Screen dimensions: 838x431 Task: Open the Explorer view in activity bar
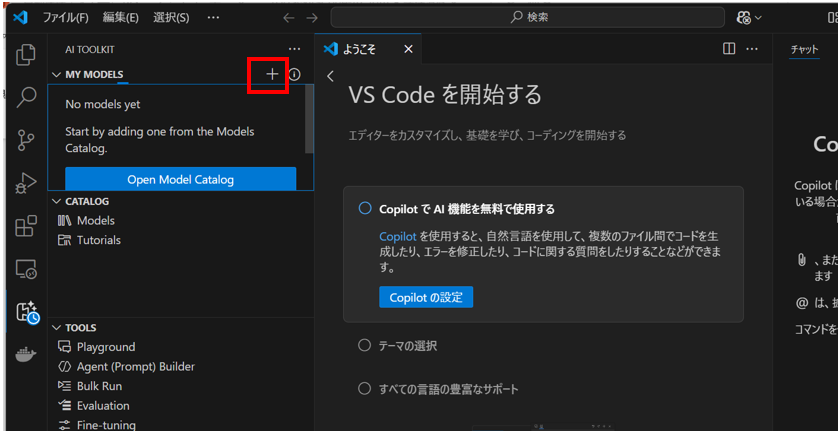point(26,56)
